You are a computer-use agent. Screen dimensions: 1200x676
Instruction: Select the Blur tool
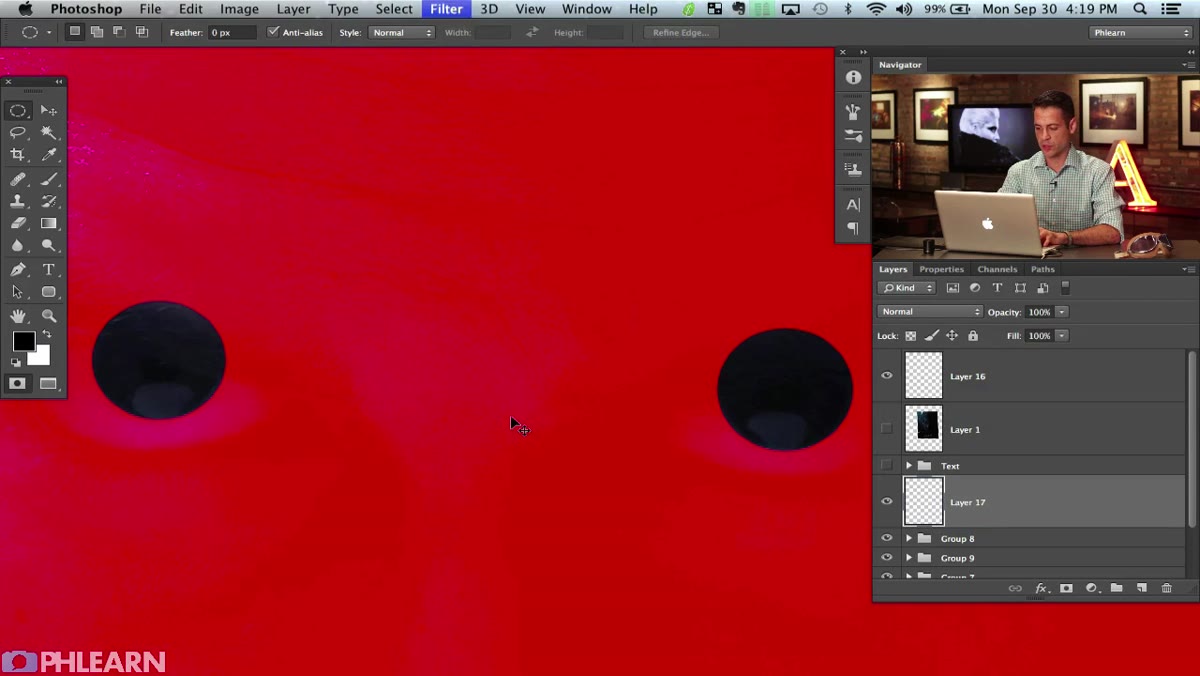pyautogui.click(x=18, y=245)
